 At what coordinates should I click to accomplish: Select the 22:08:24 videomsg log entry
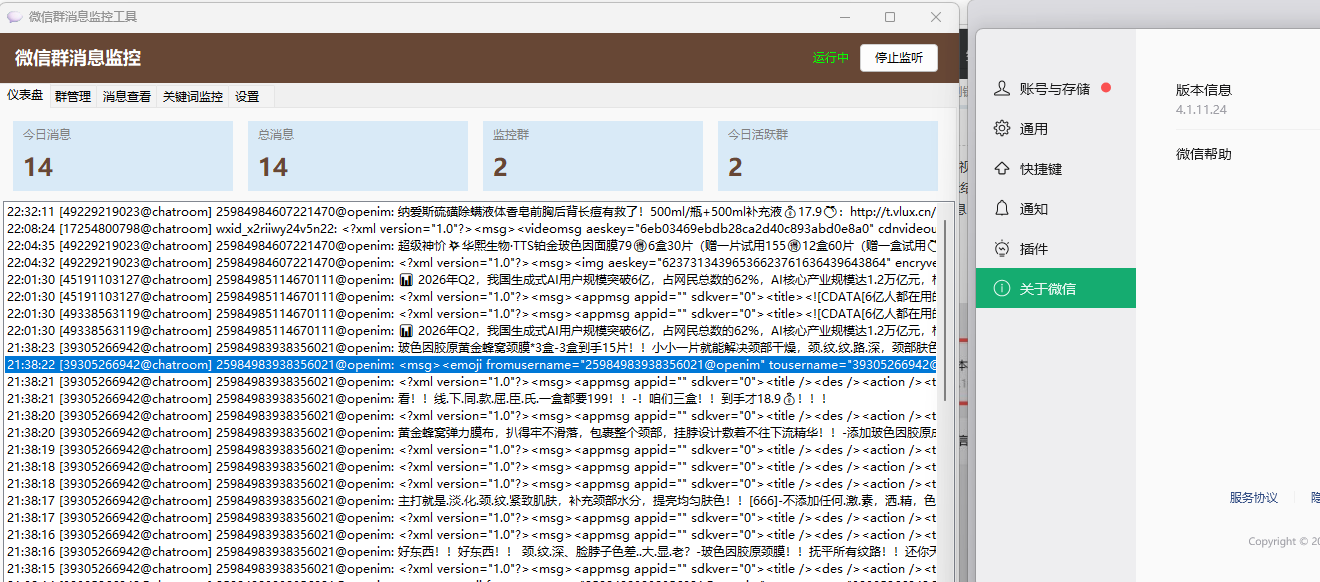click(x=471, y=228)
